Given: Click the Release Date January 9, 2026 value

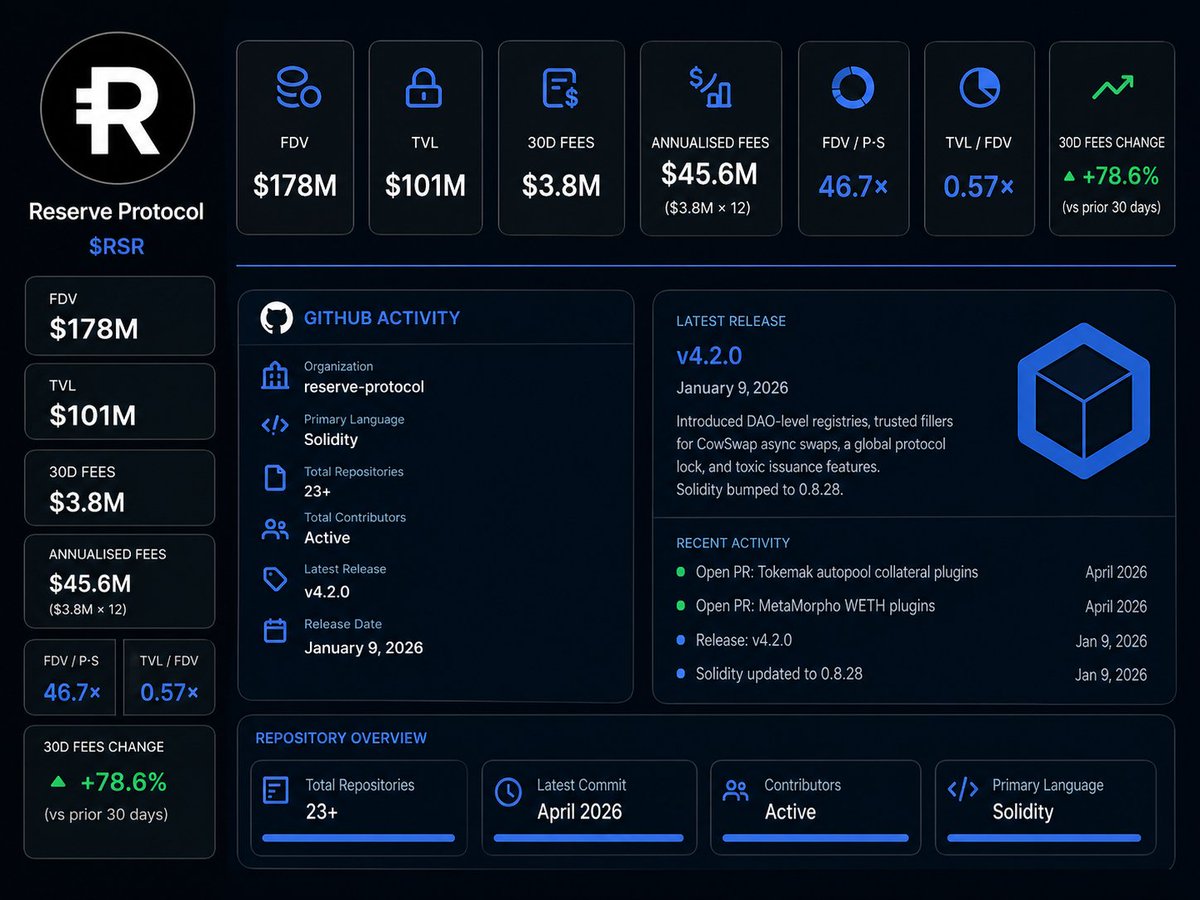Looking at the screenshot, I should 364,648.
